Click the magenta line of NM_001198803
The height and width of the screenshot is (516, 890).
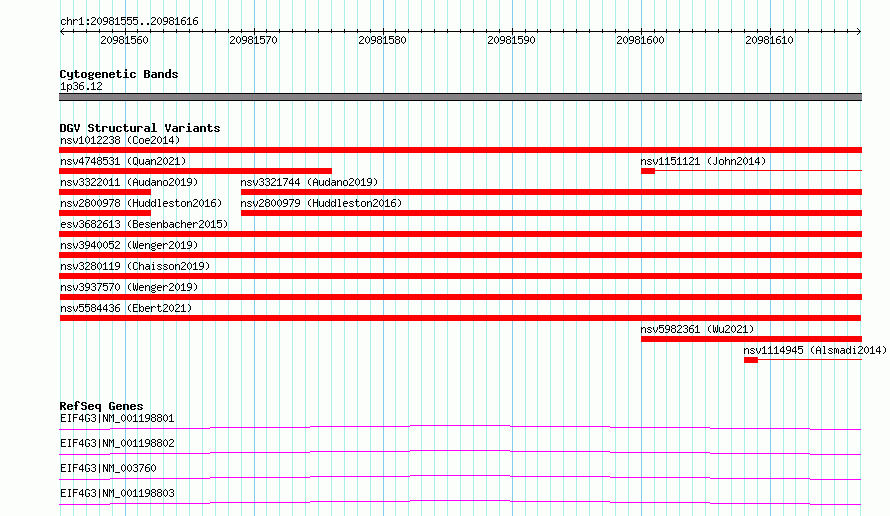(460, 502)
